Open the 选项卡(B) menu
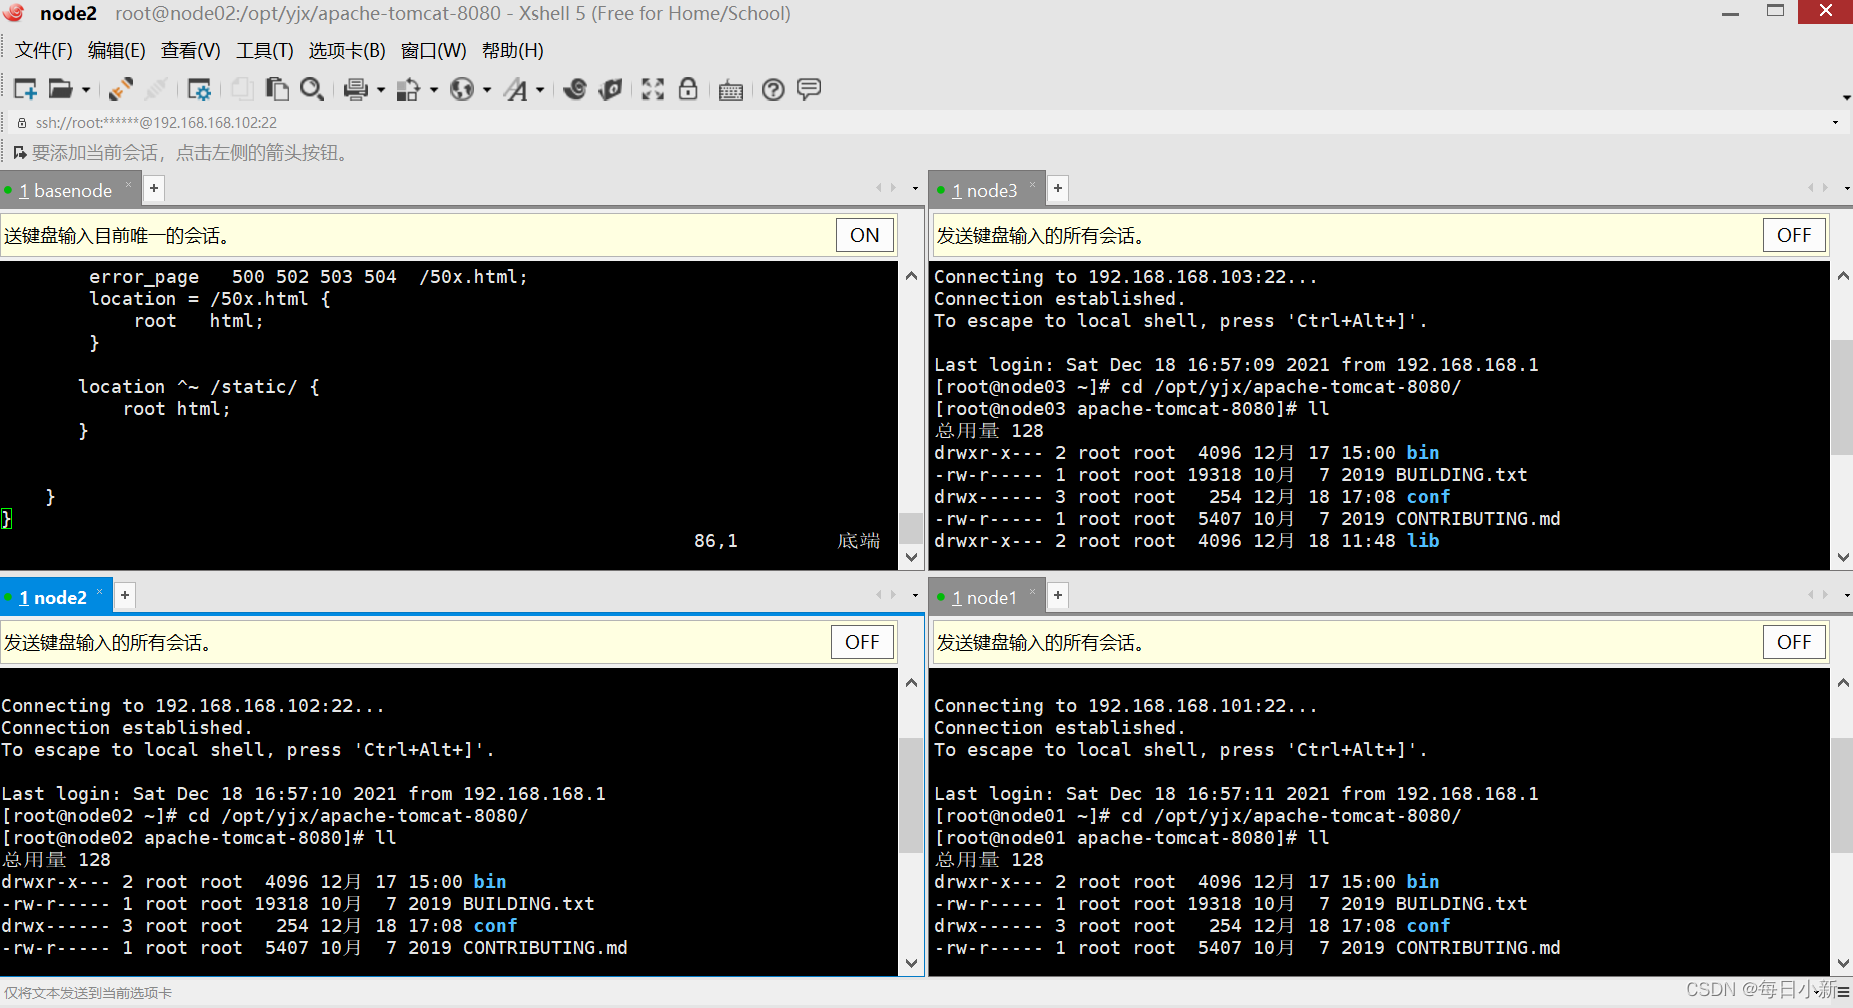Image resolution: width=1853 pixels, height=1008 pixels. 347,51
